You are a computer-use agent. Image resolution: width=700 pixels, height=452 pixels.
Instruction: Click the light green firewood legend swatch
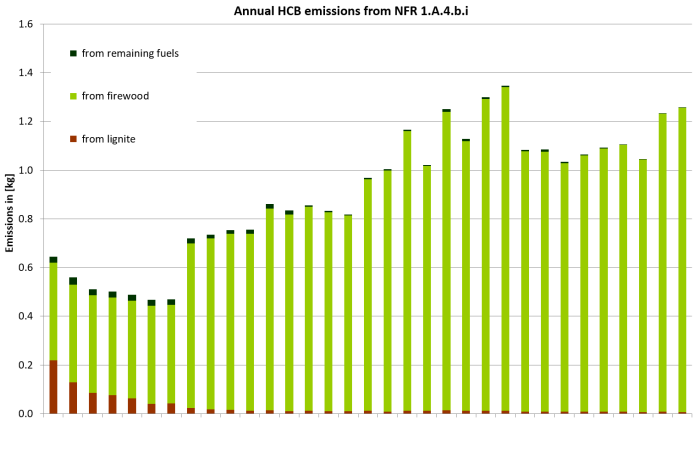click(73, 96)
